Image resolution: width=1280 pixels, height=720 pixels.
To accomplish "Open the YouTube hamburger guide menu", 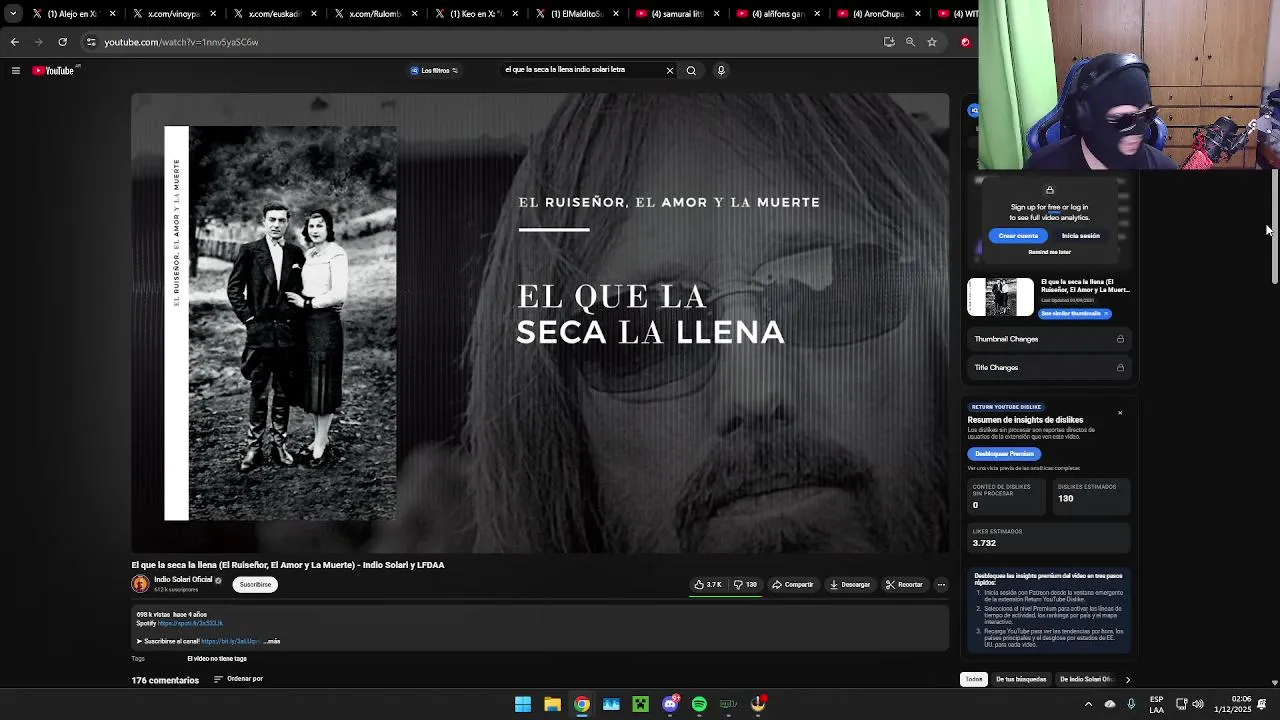I will pyautogui.click(x=15, y=70).
